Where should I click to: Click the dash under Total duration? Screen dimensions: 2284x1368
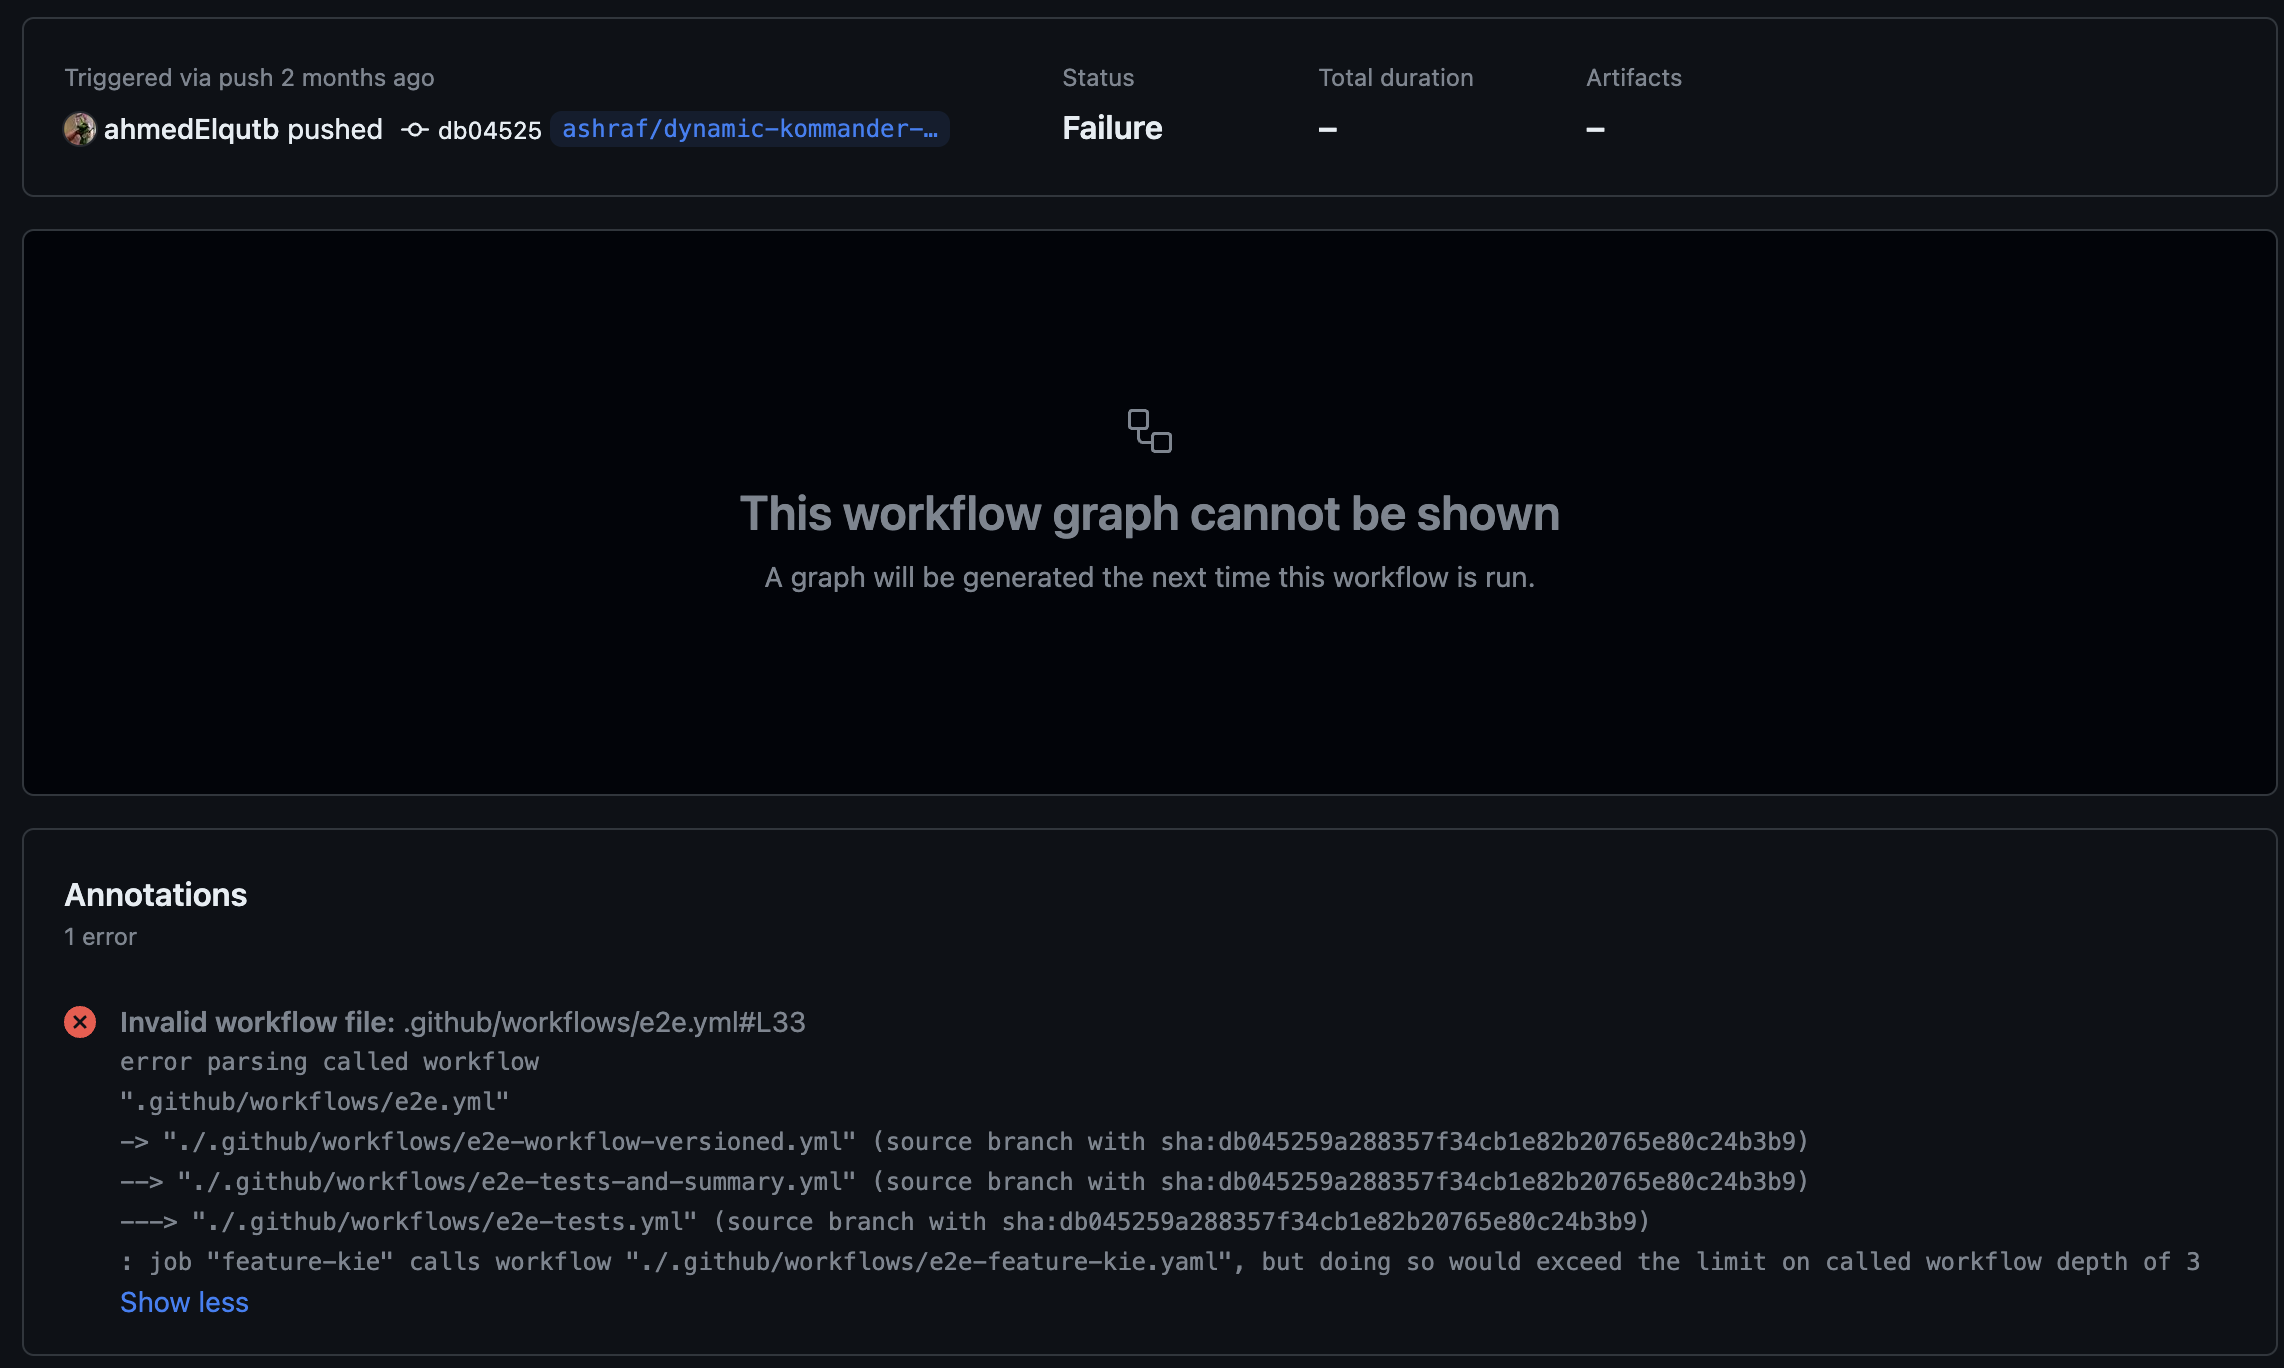point(1328,130)
